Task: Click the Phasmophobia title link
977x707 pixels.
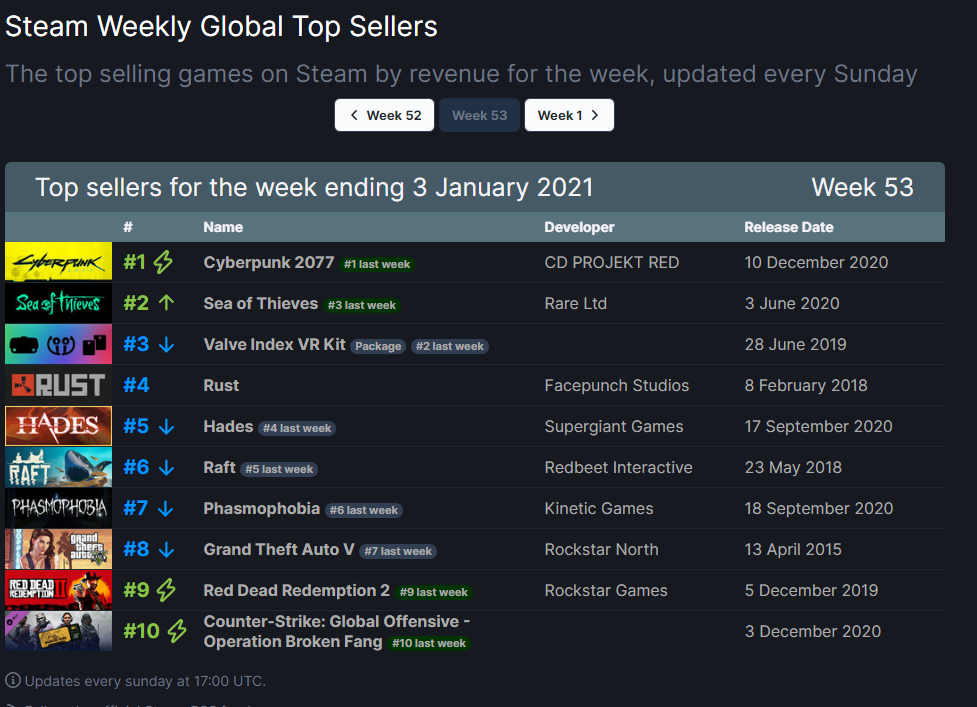Action: (x=262, y=509)
